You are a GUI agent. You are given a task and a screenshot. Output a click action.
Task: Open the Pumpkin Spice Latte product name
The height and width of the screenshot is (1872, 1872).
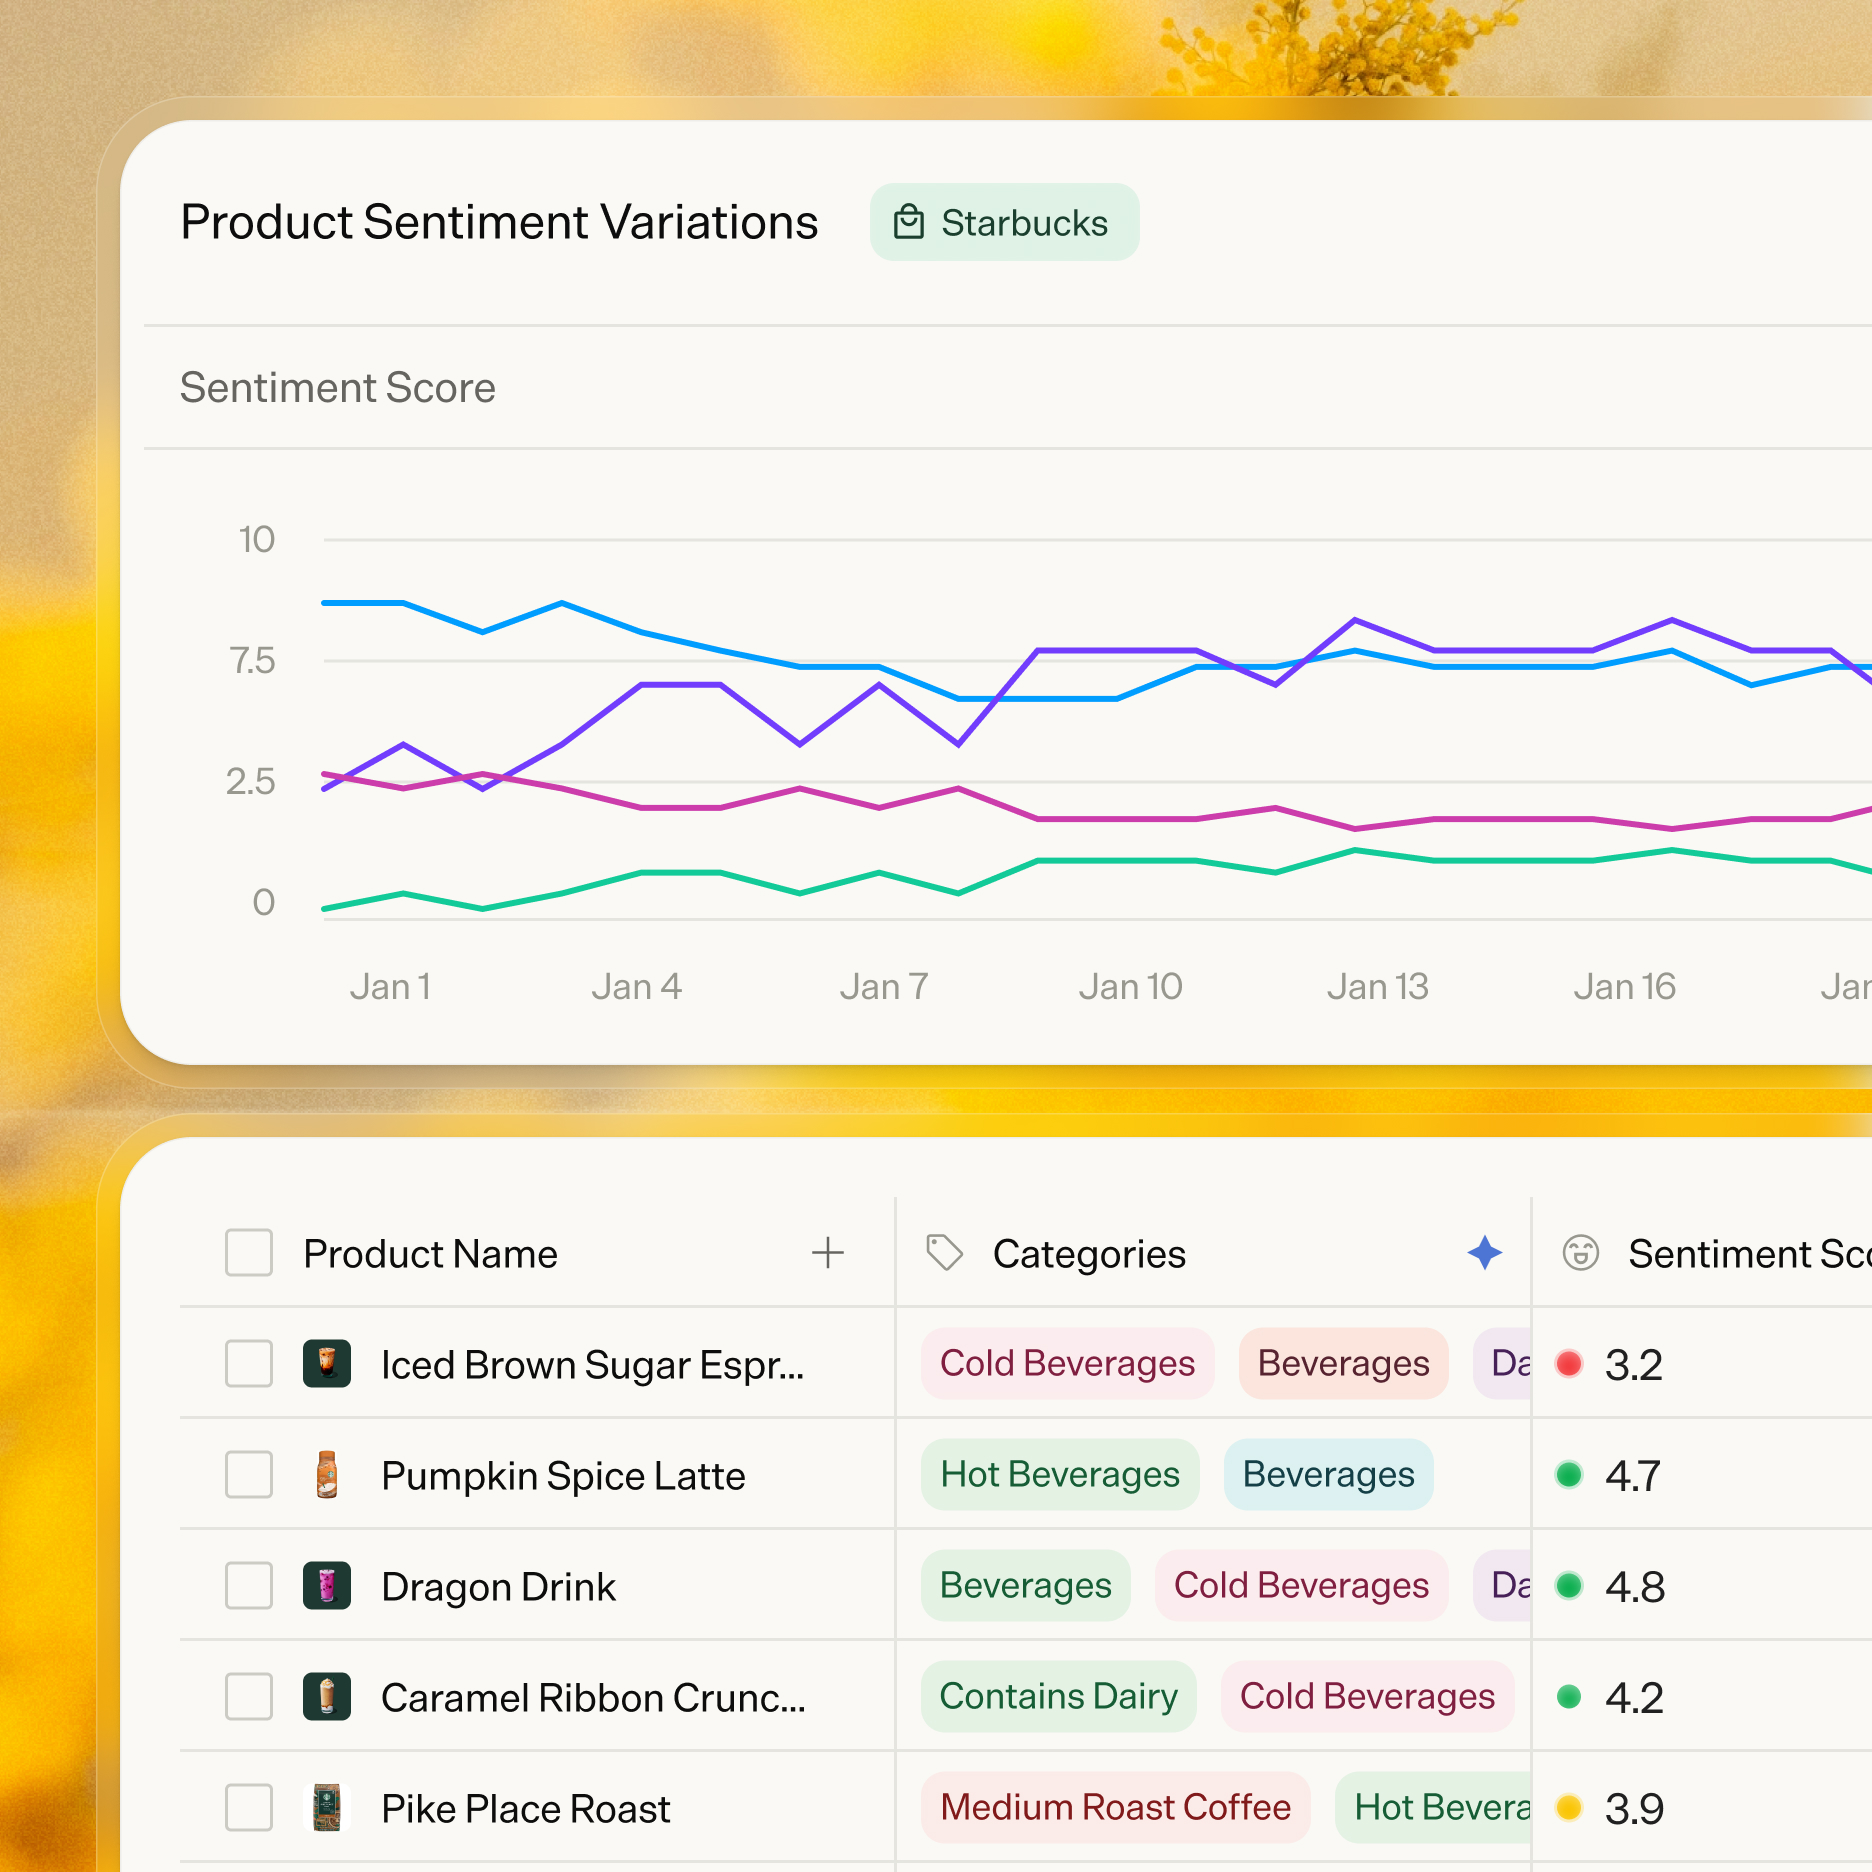tap(564, 1476)
